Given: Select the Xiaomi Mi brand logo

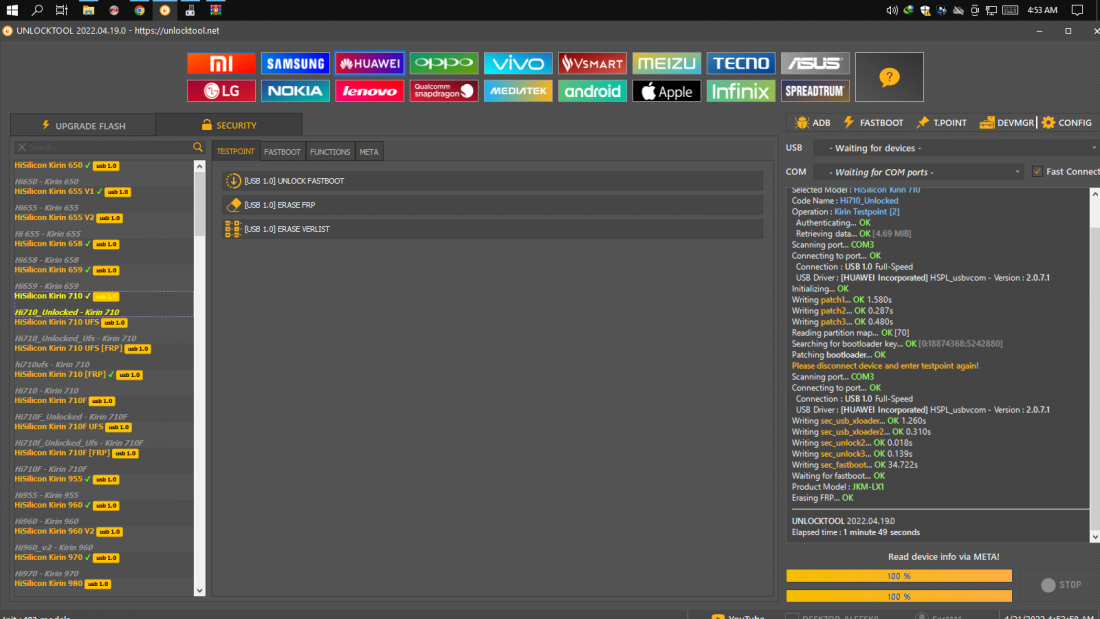Looking at the screenshot, I should click(221, 63).
